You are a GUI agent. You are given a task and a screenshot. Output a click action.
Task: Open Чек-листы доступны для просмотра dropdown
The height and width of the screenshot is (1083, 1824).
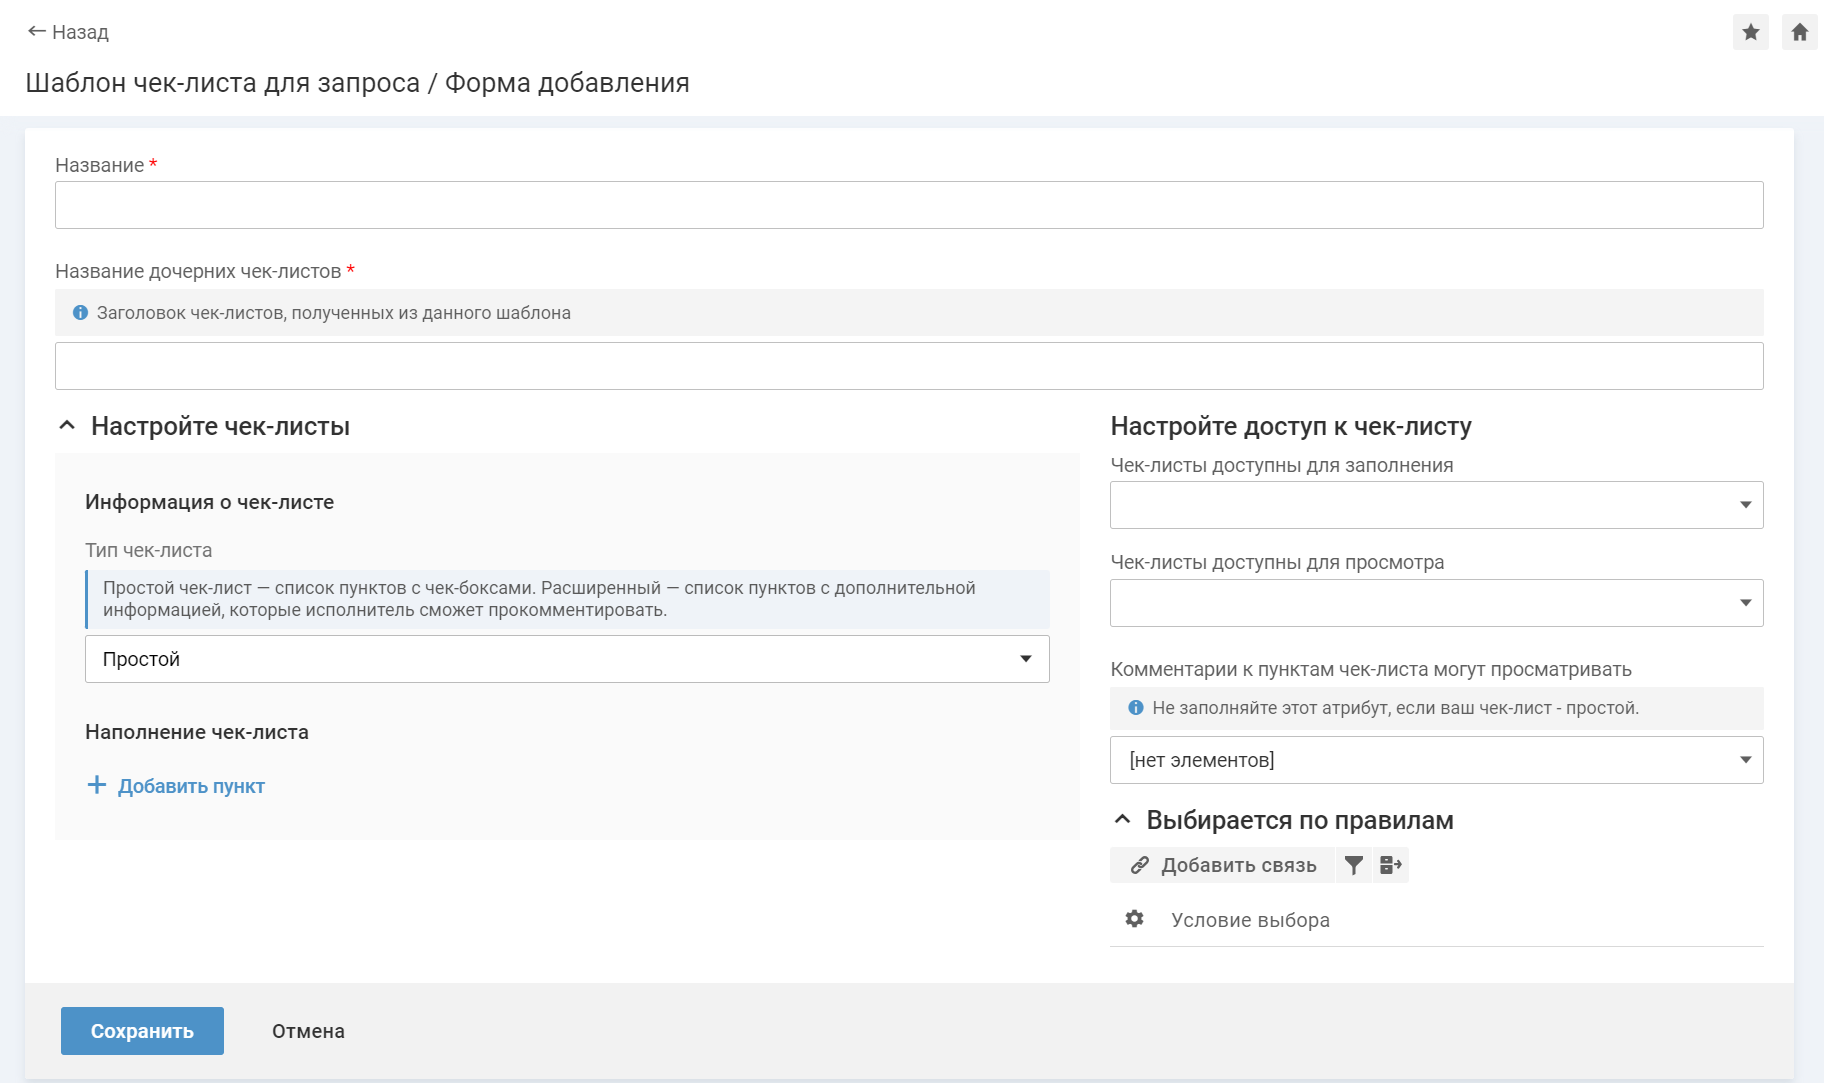point(1436,603)
